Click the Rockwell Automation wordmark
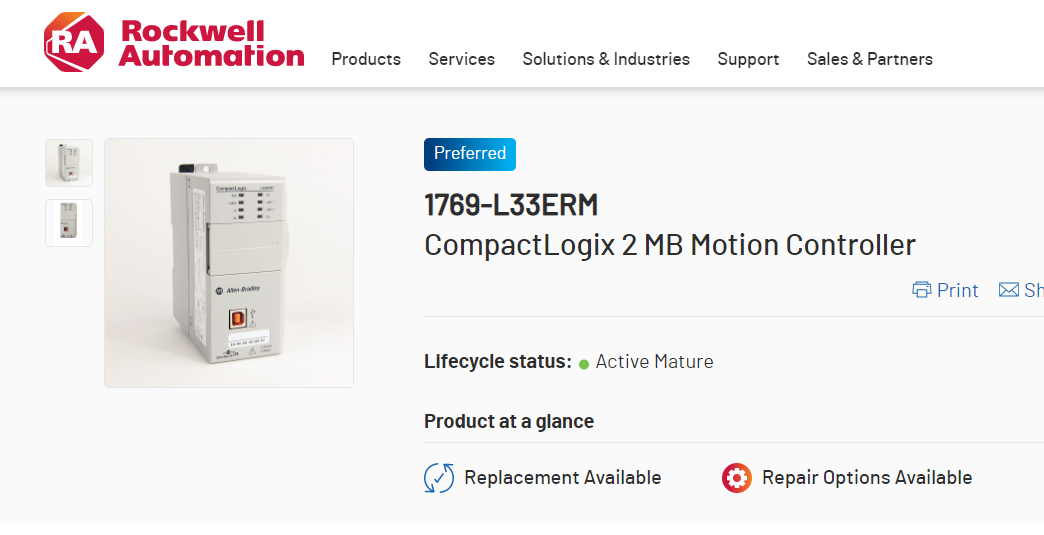 tap(211, 43)
